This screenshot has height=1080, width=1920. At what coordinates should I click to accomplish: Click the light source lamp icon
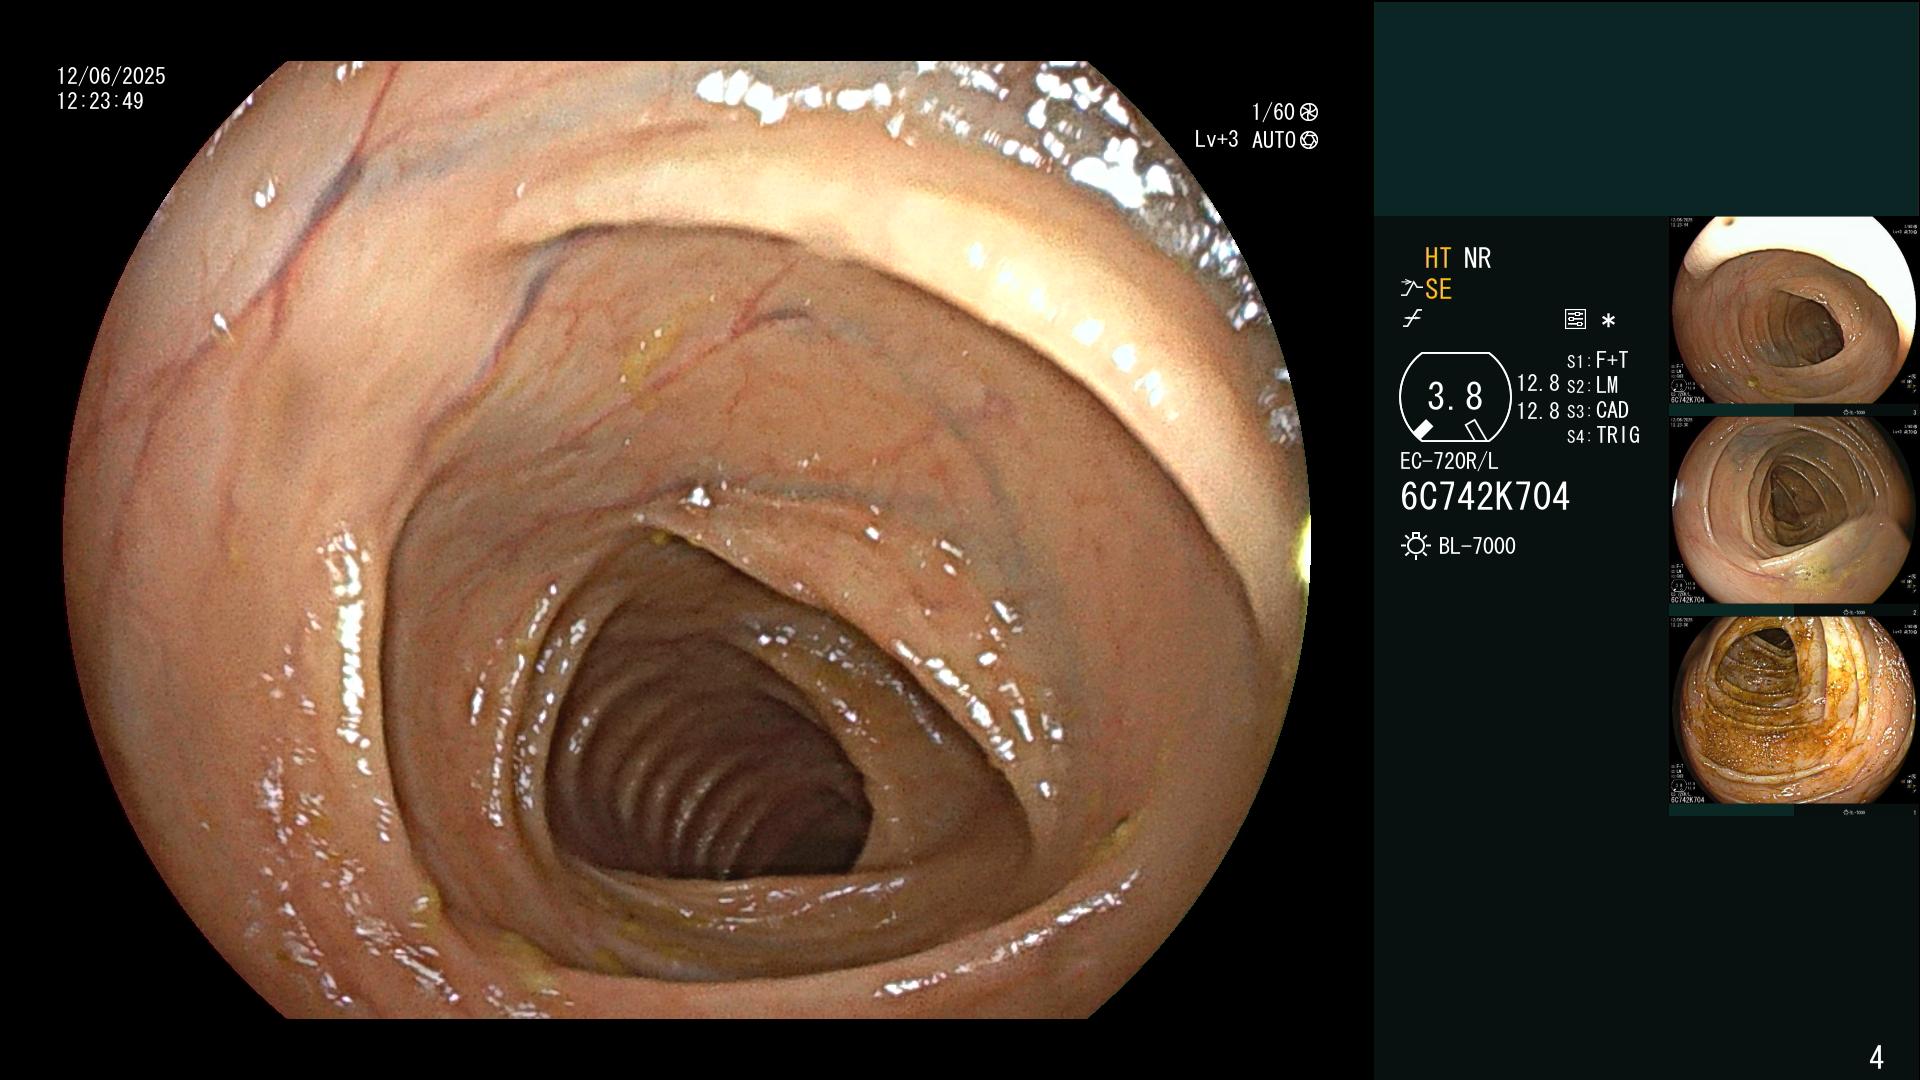pos(1415,546)
